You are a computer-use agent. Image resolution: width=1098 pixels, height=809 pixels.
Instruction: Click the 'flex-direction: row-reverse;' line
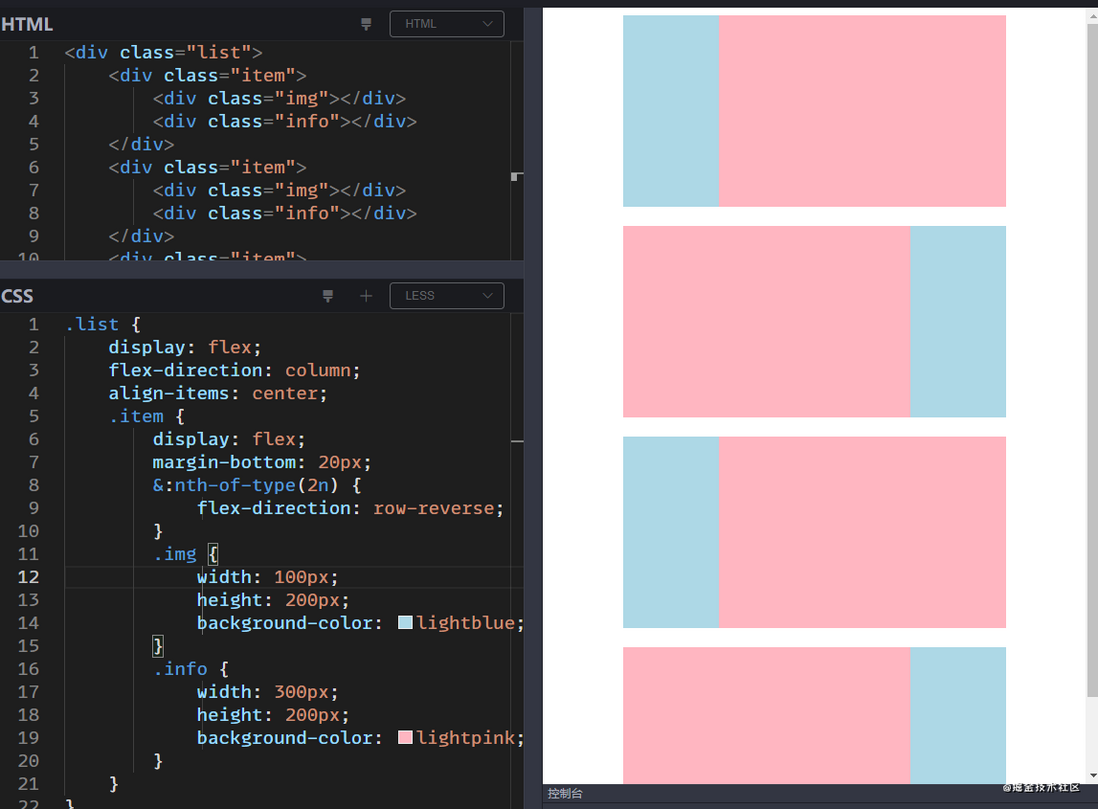350,509
